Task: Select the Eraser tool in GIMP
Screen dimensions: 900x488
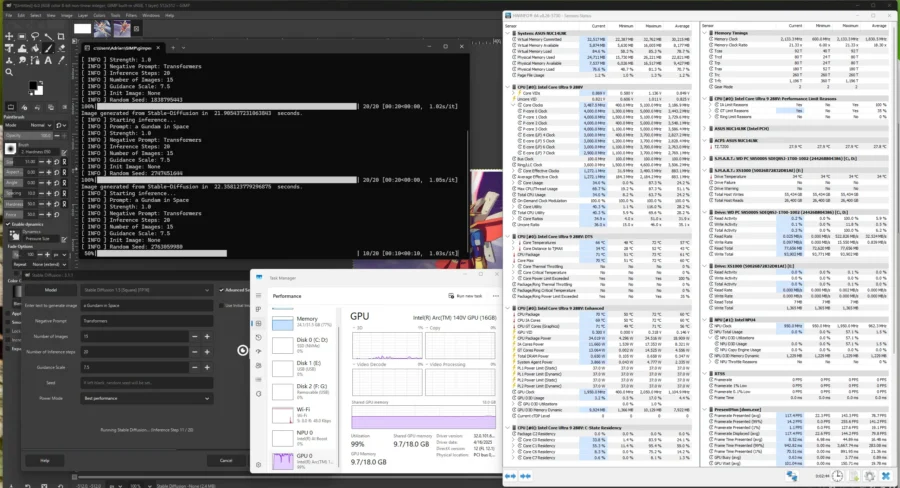Action: tap(61, 49)
